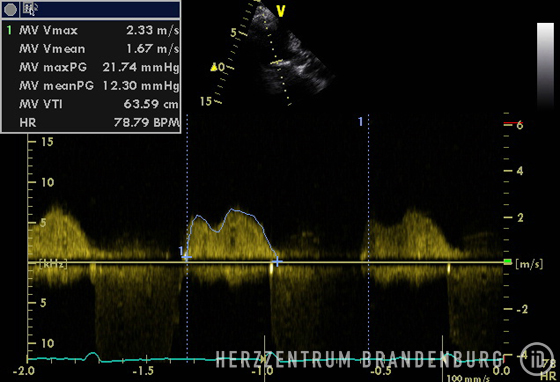Click the red Nyquist limit marker near 6
Viewport: 560px width, 382px height.
pos(513,124)
